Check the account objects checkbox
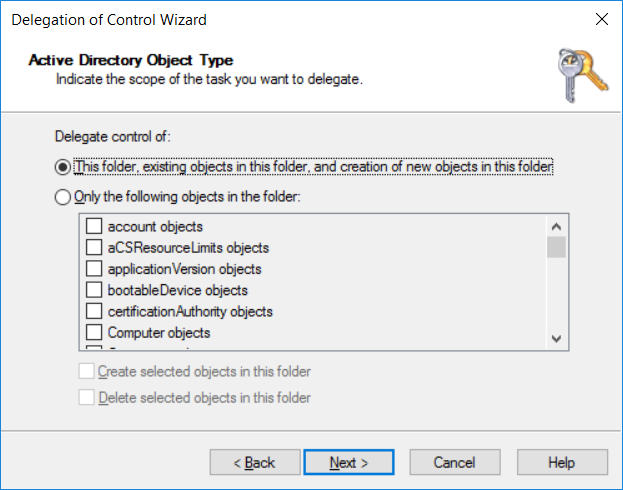The width and height of the screenshot is (623, 490). (x=94, y=226)
